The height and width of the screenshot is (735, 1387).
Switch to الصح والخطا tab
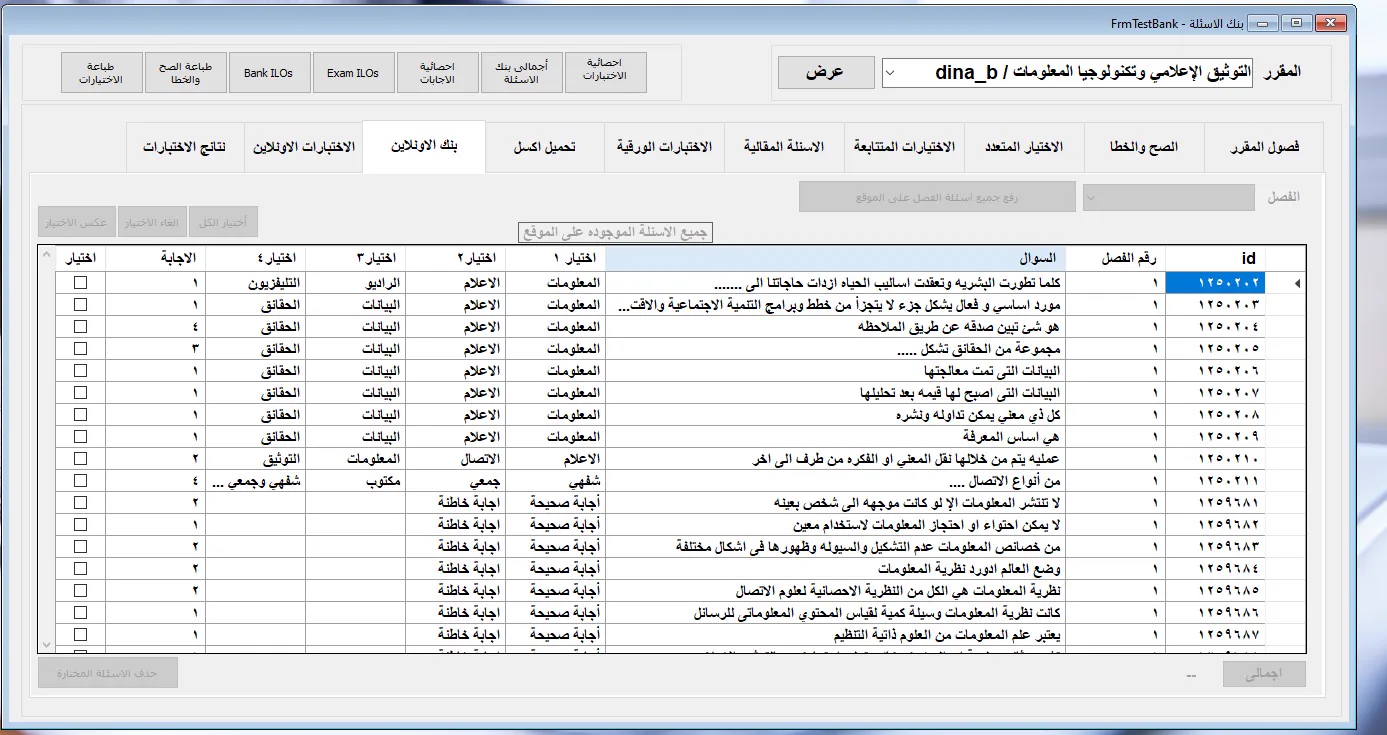1144,147
